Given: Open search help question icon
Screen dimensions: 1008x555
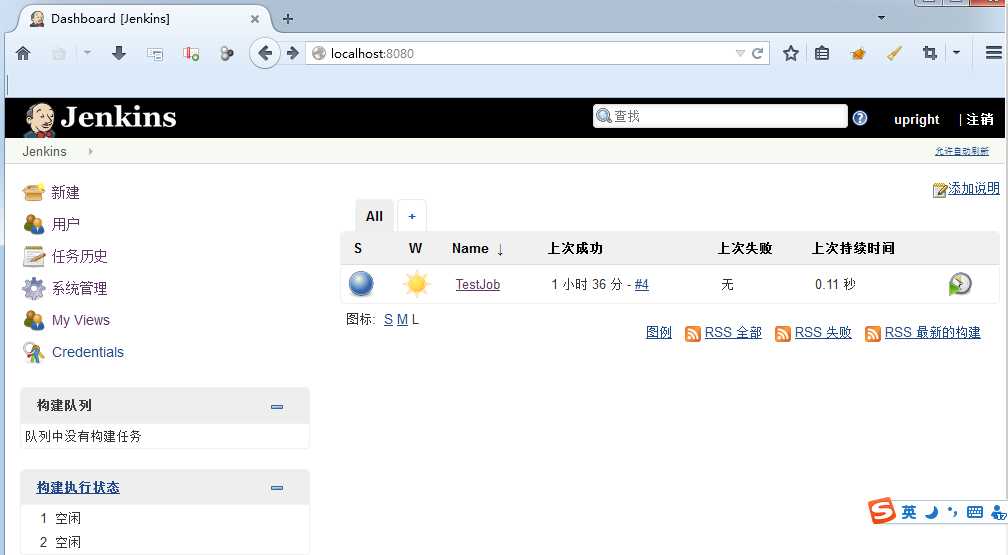Looking at the screenshot, I should coord(860,118).
